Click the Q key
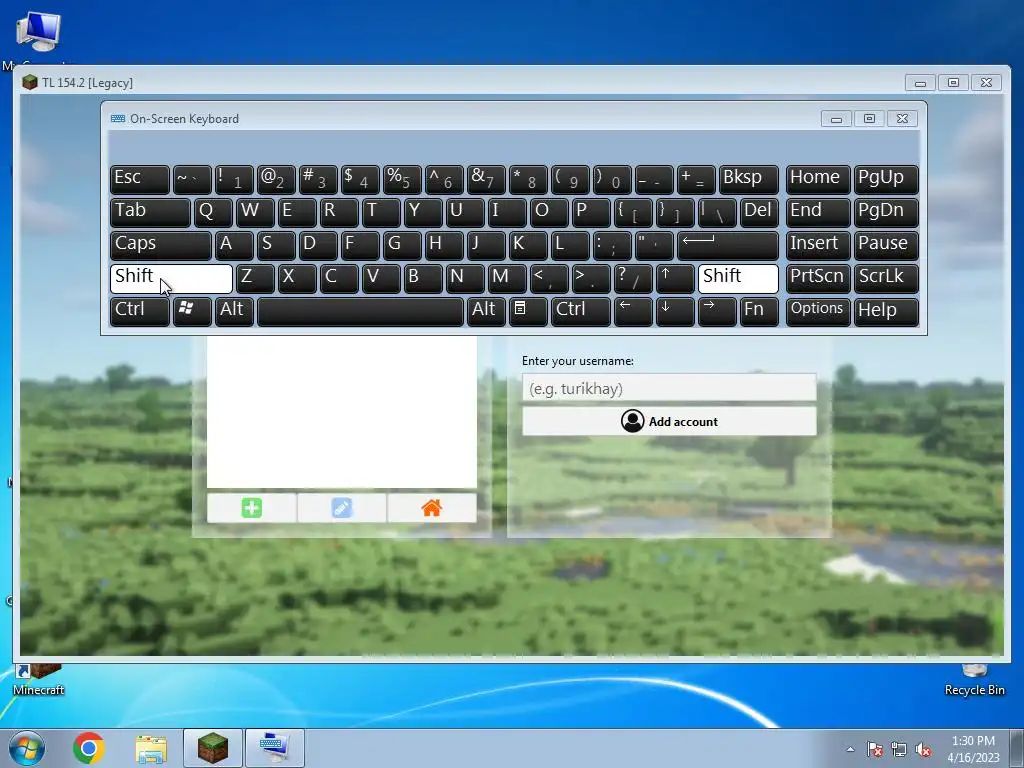This screenshot has height=768, width=1024. [213, 213]
